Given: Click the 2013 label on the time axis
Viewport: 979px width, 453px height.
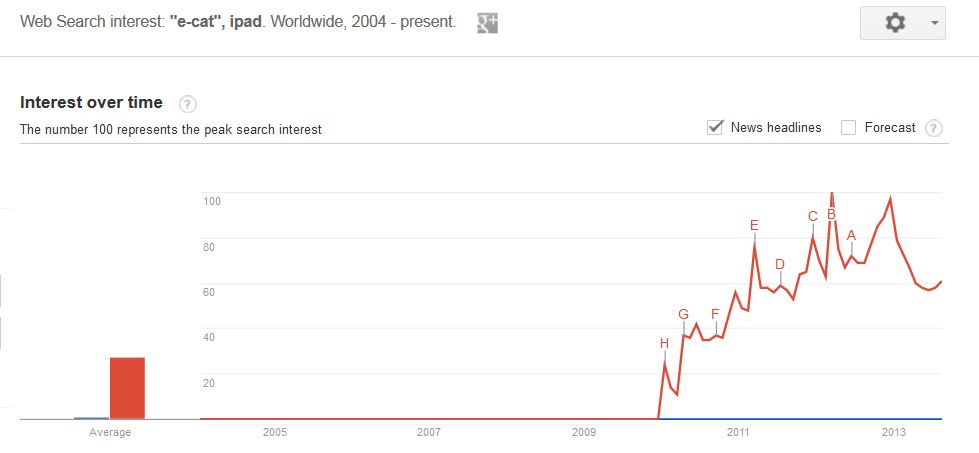Looking at the screenshot, I should [x=893, y=432].
